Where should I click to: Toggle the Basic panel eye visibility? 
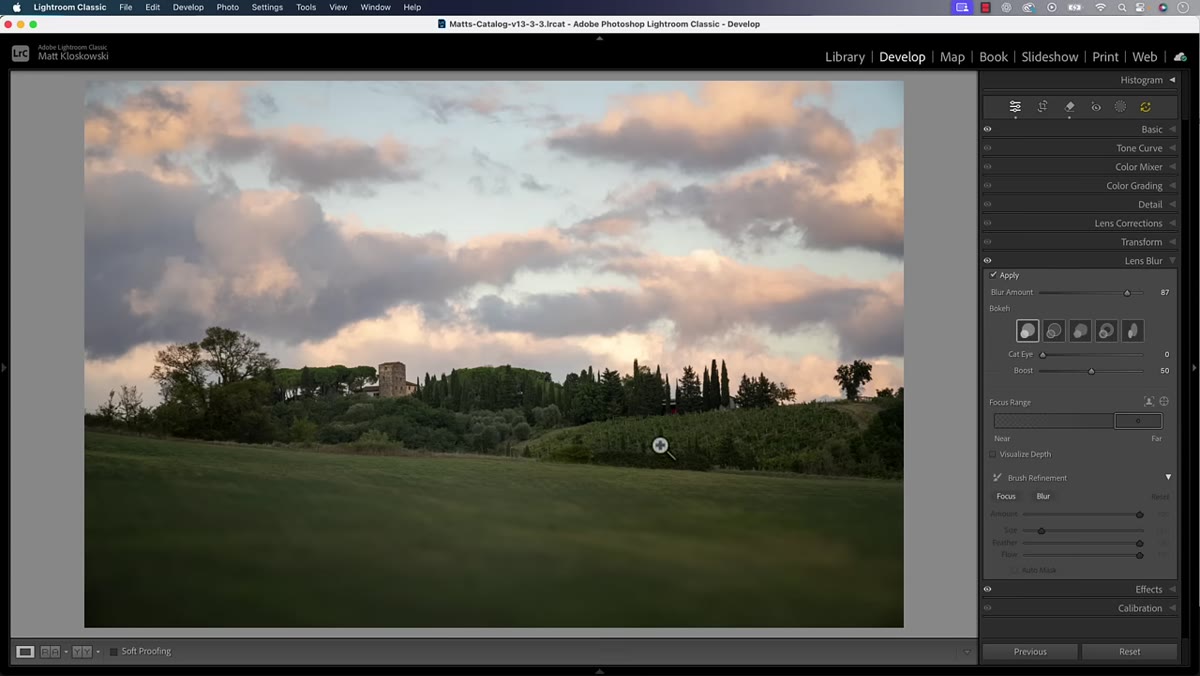(x=987, y=129)
